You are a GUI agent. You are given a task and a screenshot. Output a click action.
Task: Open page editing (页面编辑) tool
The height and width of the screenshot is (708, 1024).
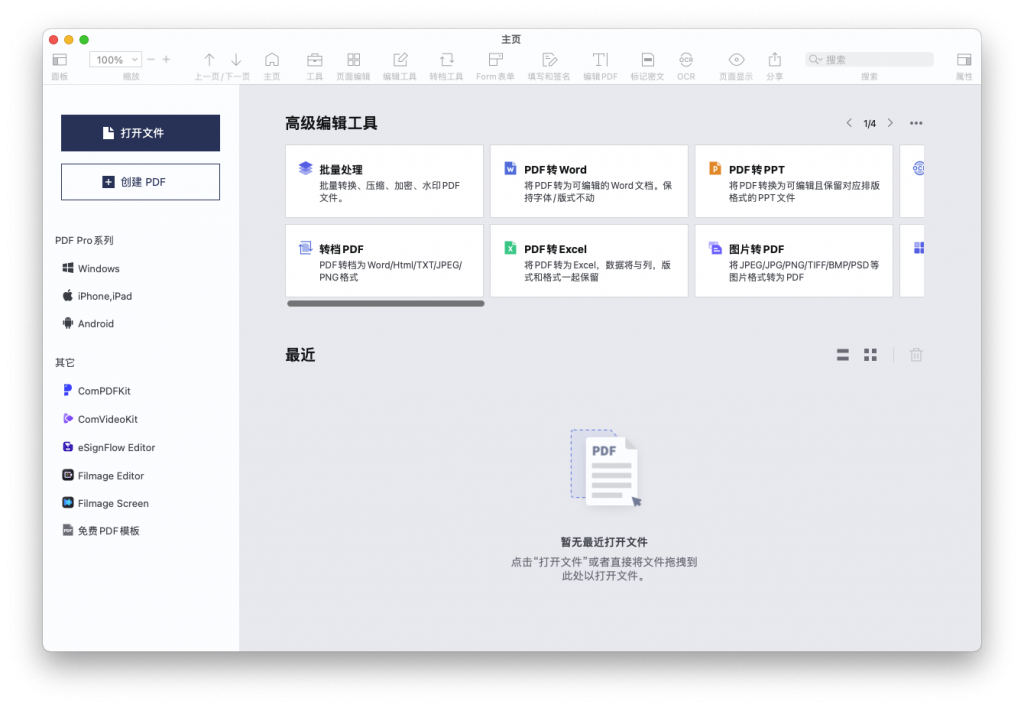coord(353,59)
